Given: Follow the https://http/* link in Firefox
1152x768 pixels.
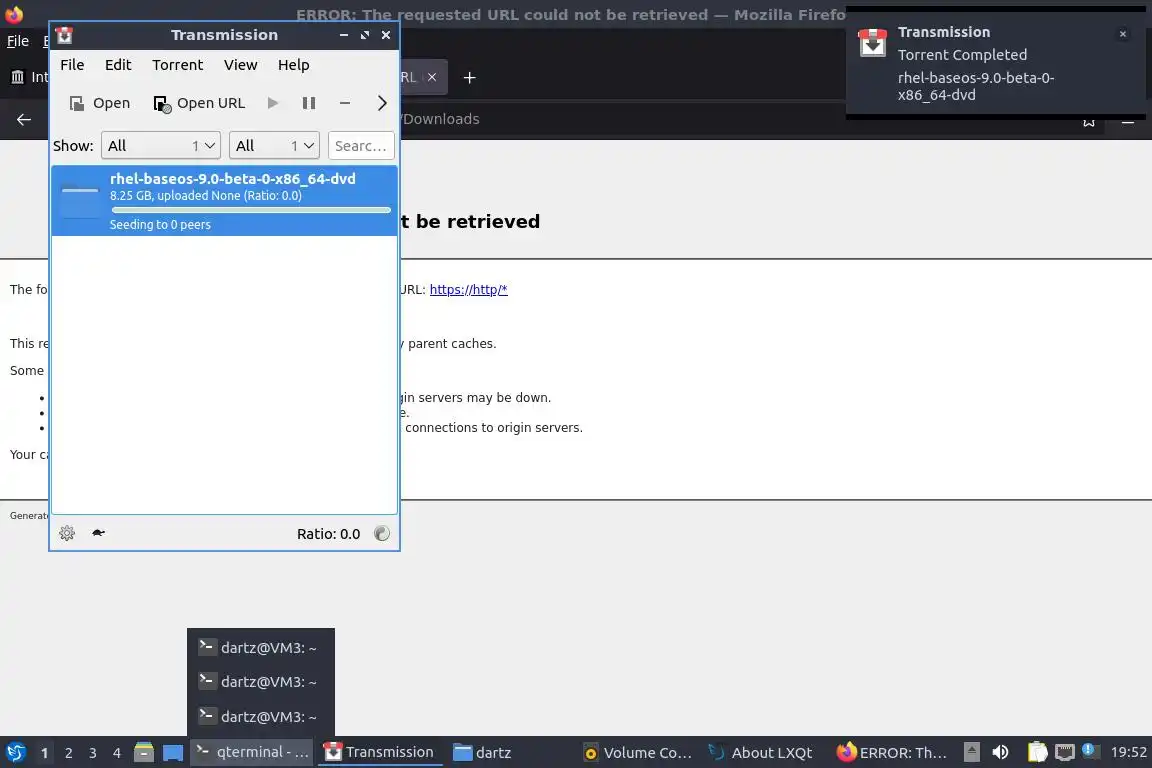Looking at the screenshot, I should [468, 290].
